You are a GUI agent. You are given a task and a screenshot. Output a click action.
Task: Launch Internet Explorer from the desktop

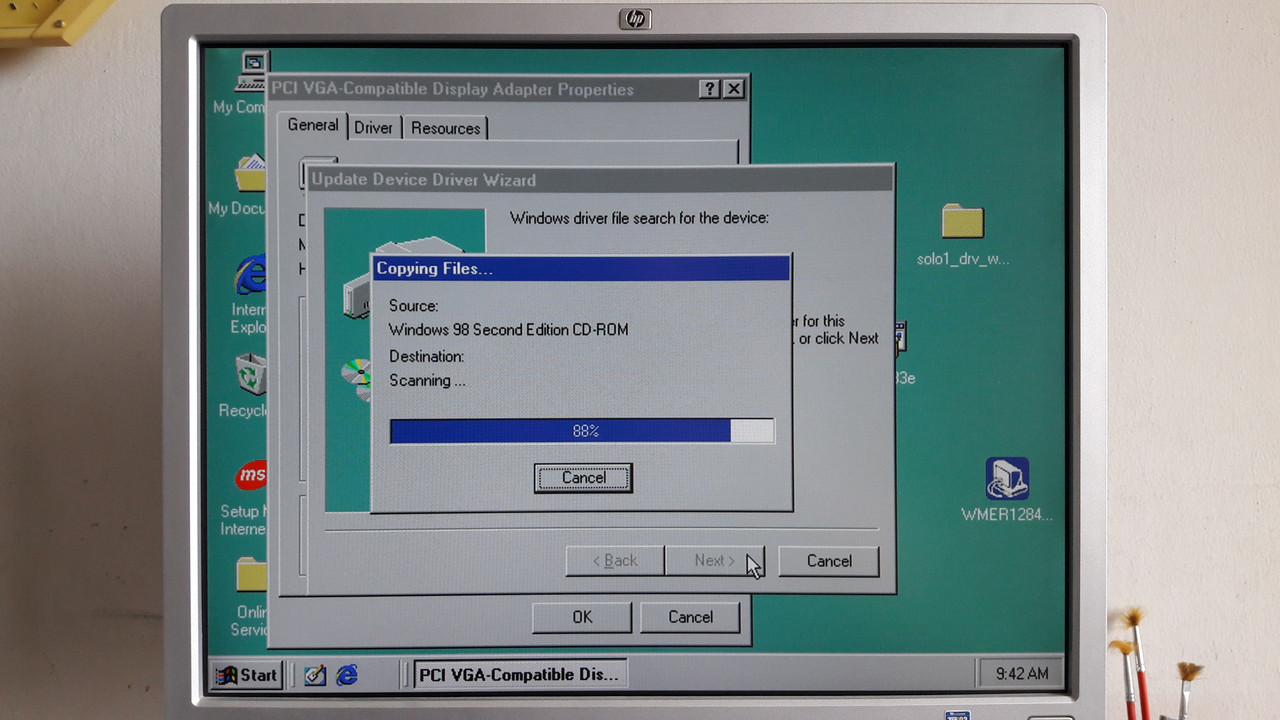point(251,274)
